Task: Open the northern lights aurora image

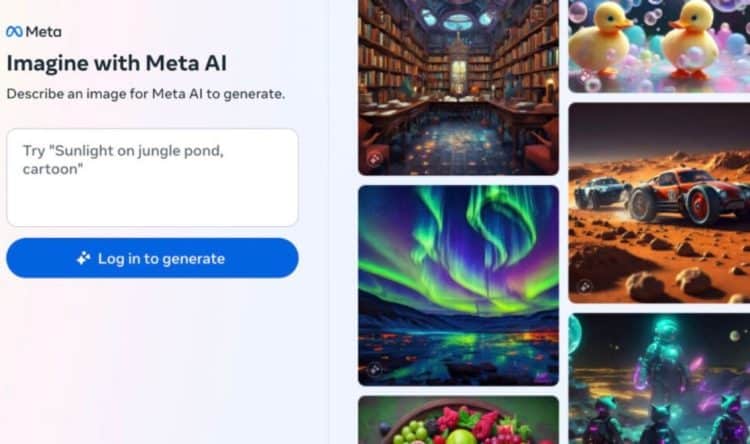Action: tap(458, 286)
